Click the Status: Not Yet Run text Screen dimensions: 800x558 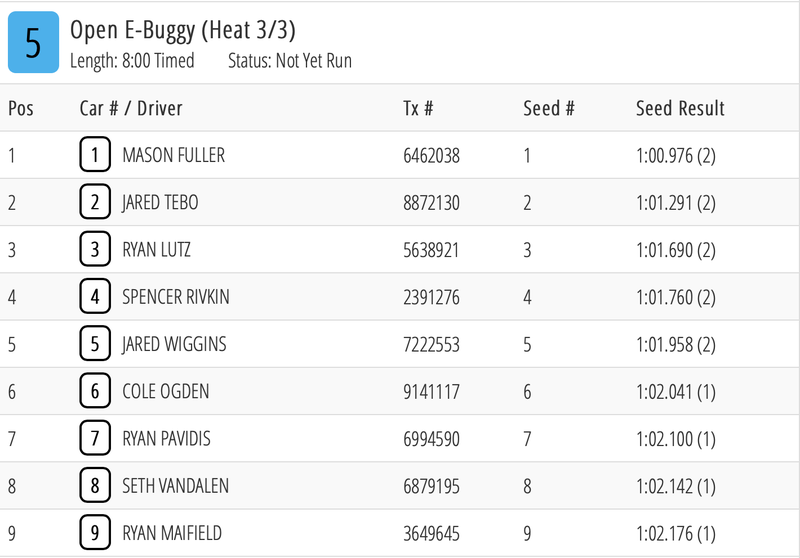[290, 61]
